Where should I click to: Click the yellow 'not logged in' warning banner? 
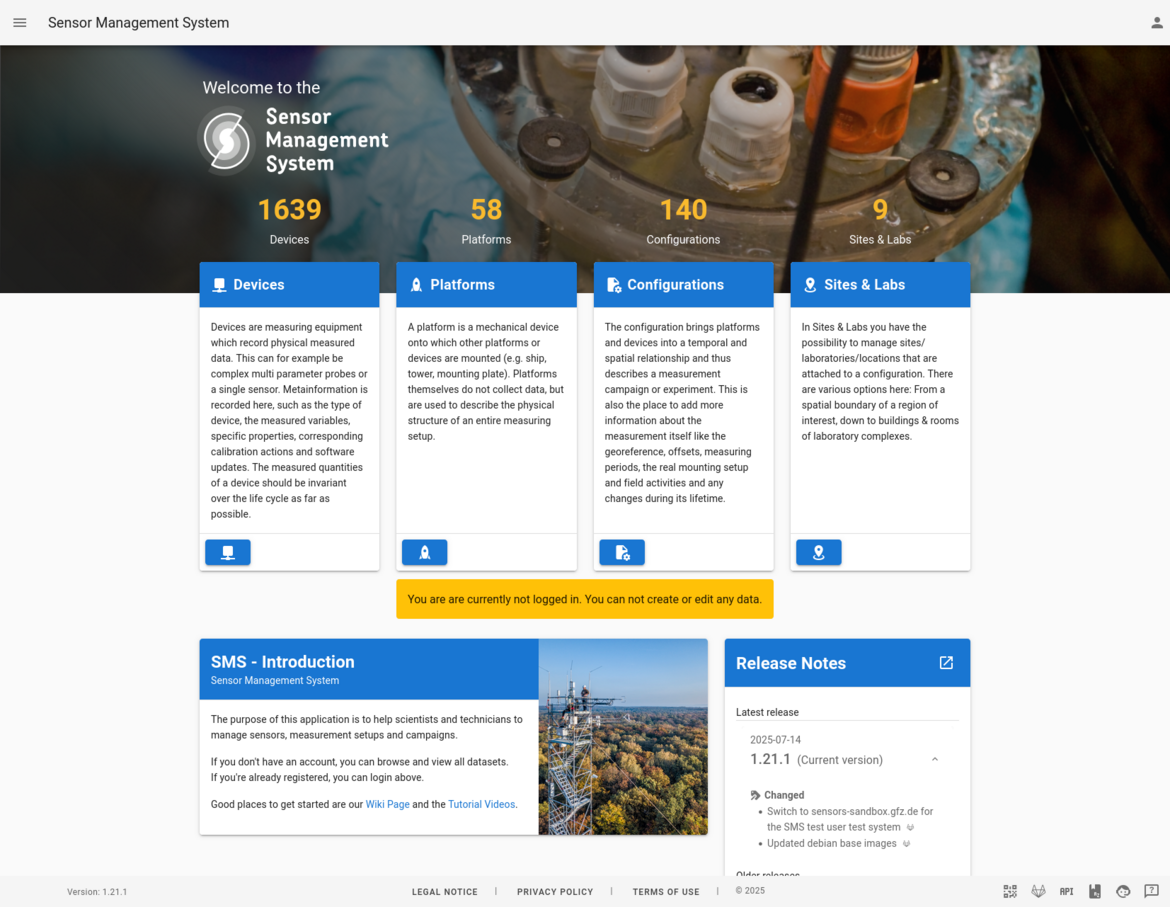tap(585, 599)
